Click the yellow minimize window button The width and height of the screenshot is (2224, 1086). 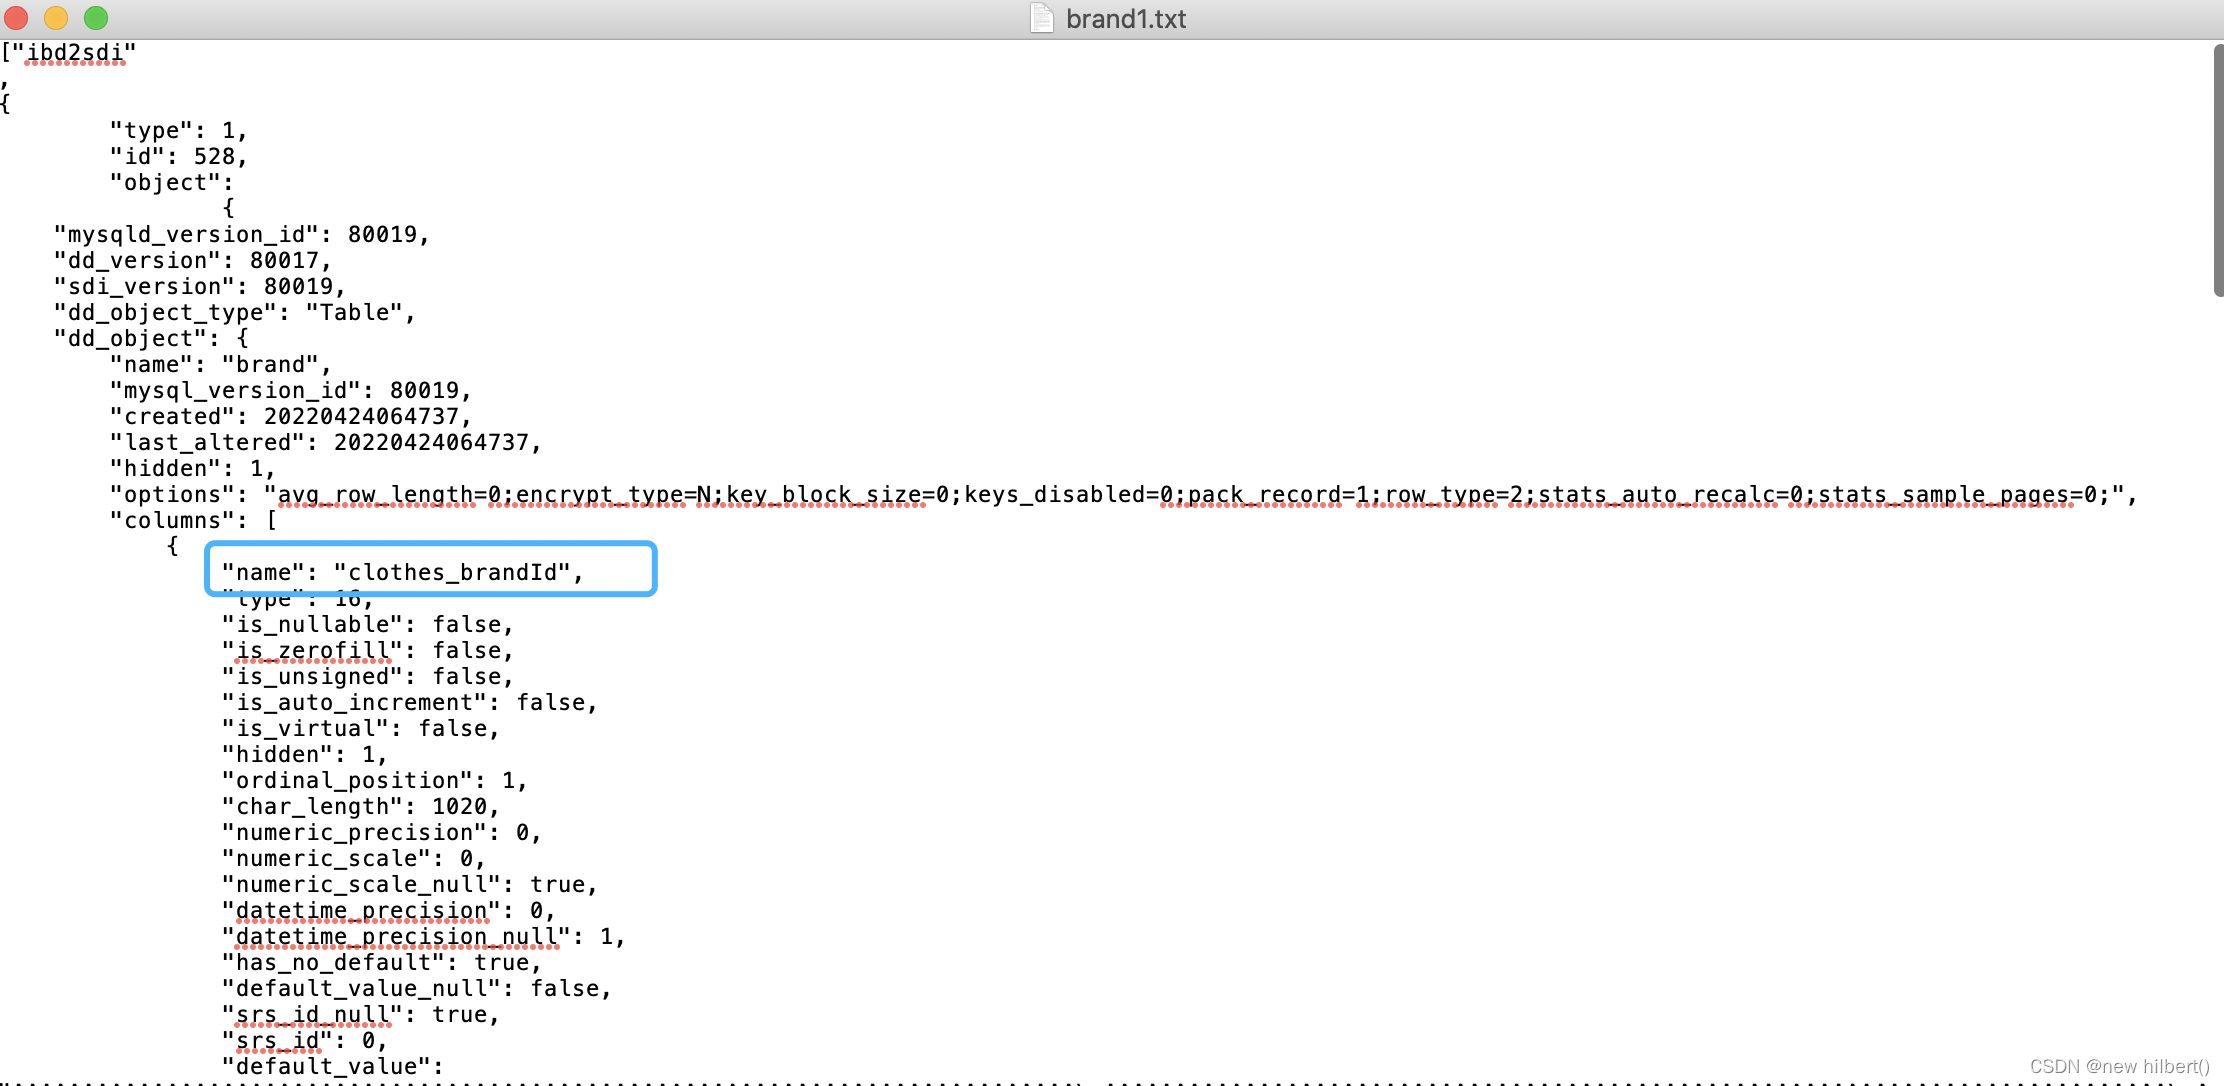(x=56, y=18)
